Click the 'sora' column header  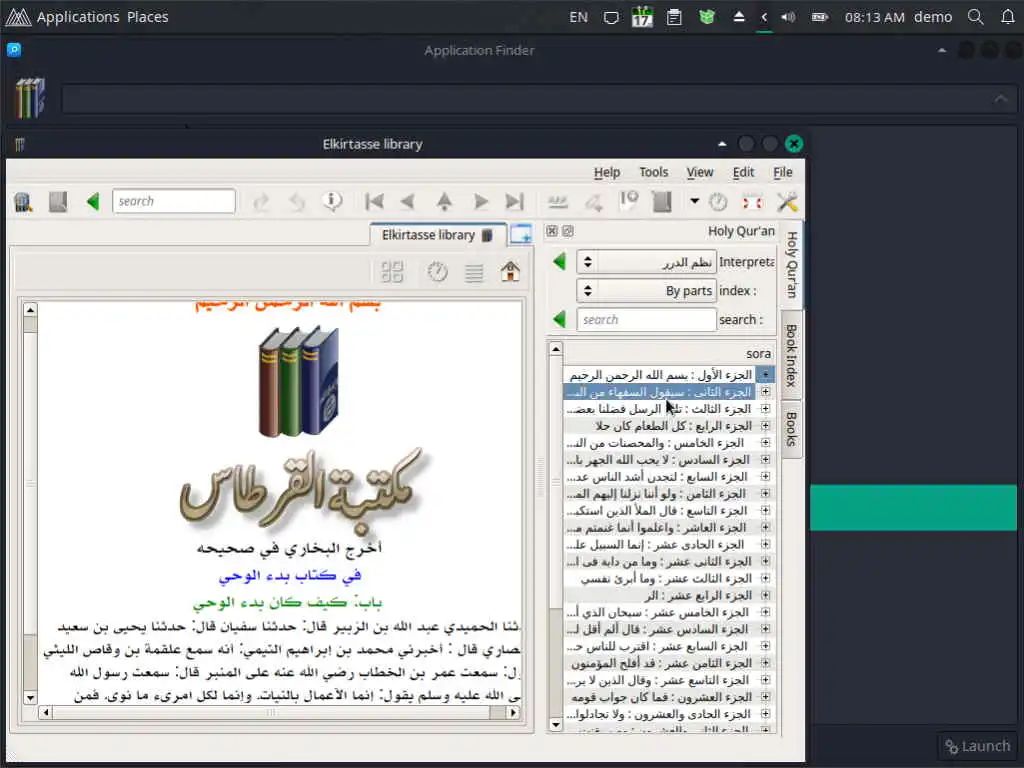pos(669,353)
